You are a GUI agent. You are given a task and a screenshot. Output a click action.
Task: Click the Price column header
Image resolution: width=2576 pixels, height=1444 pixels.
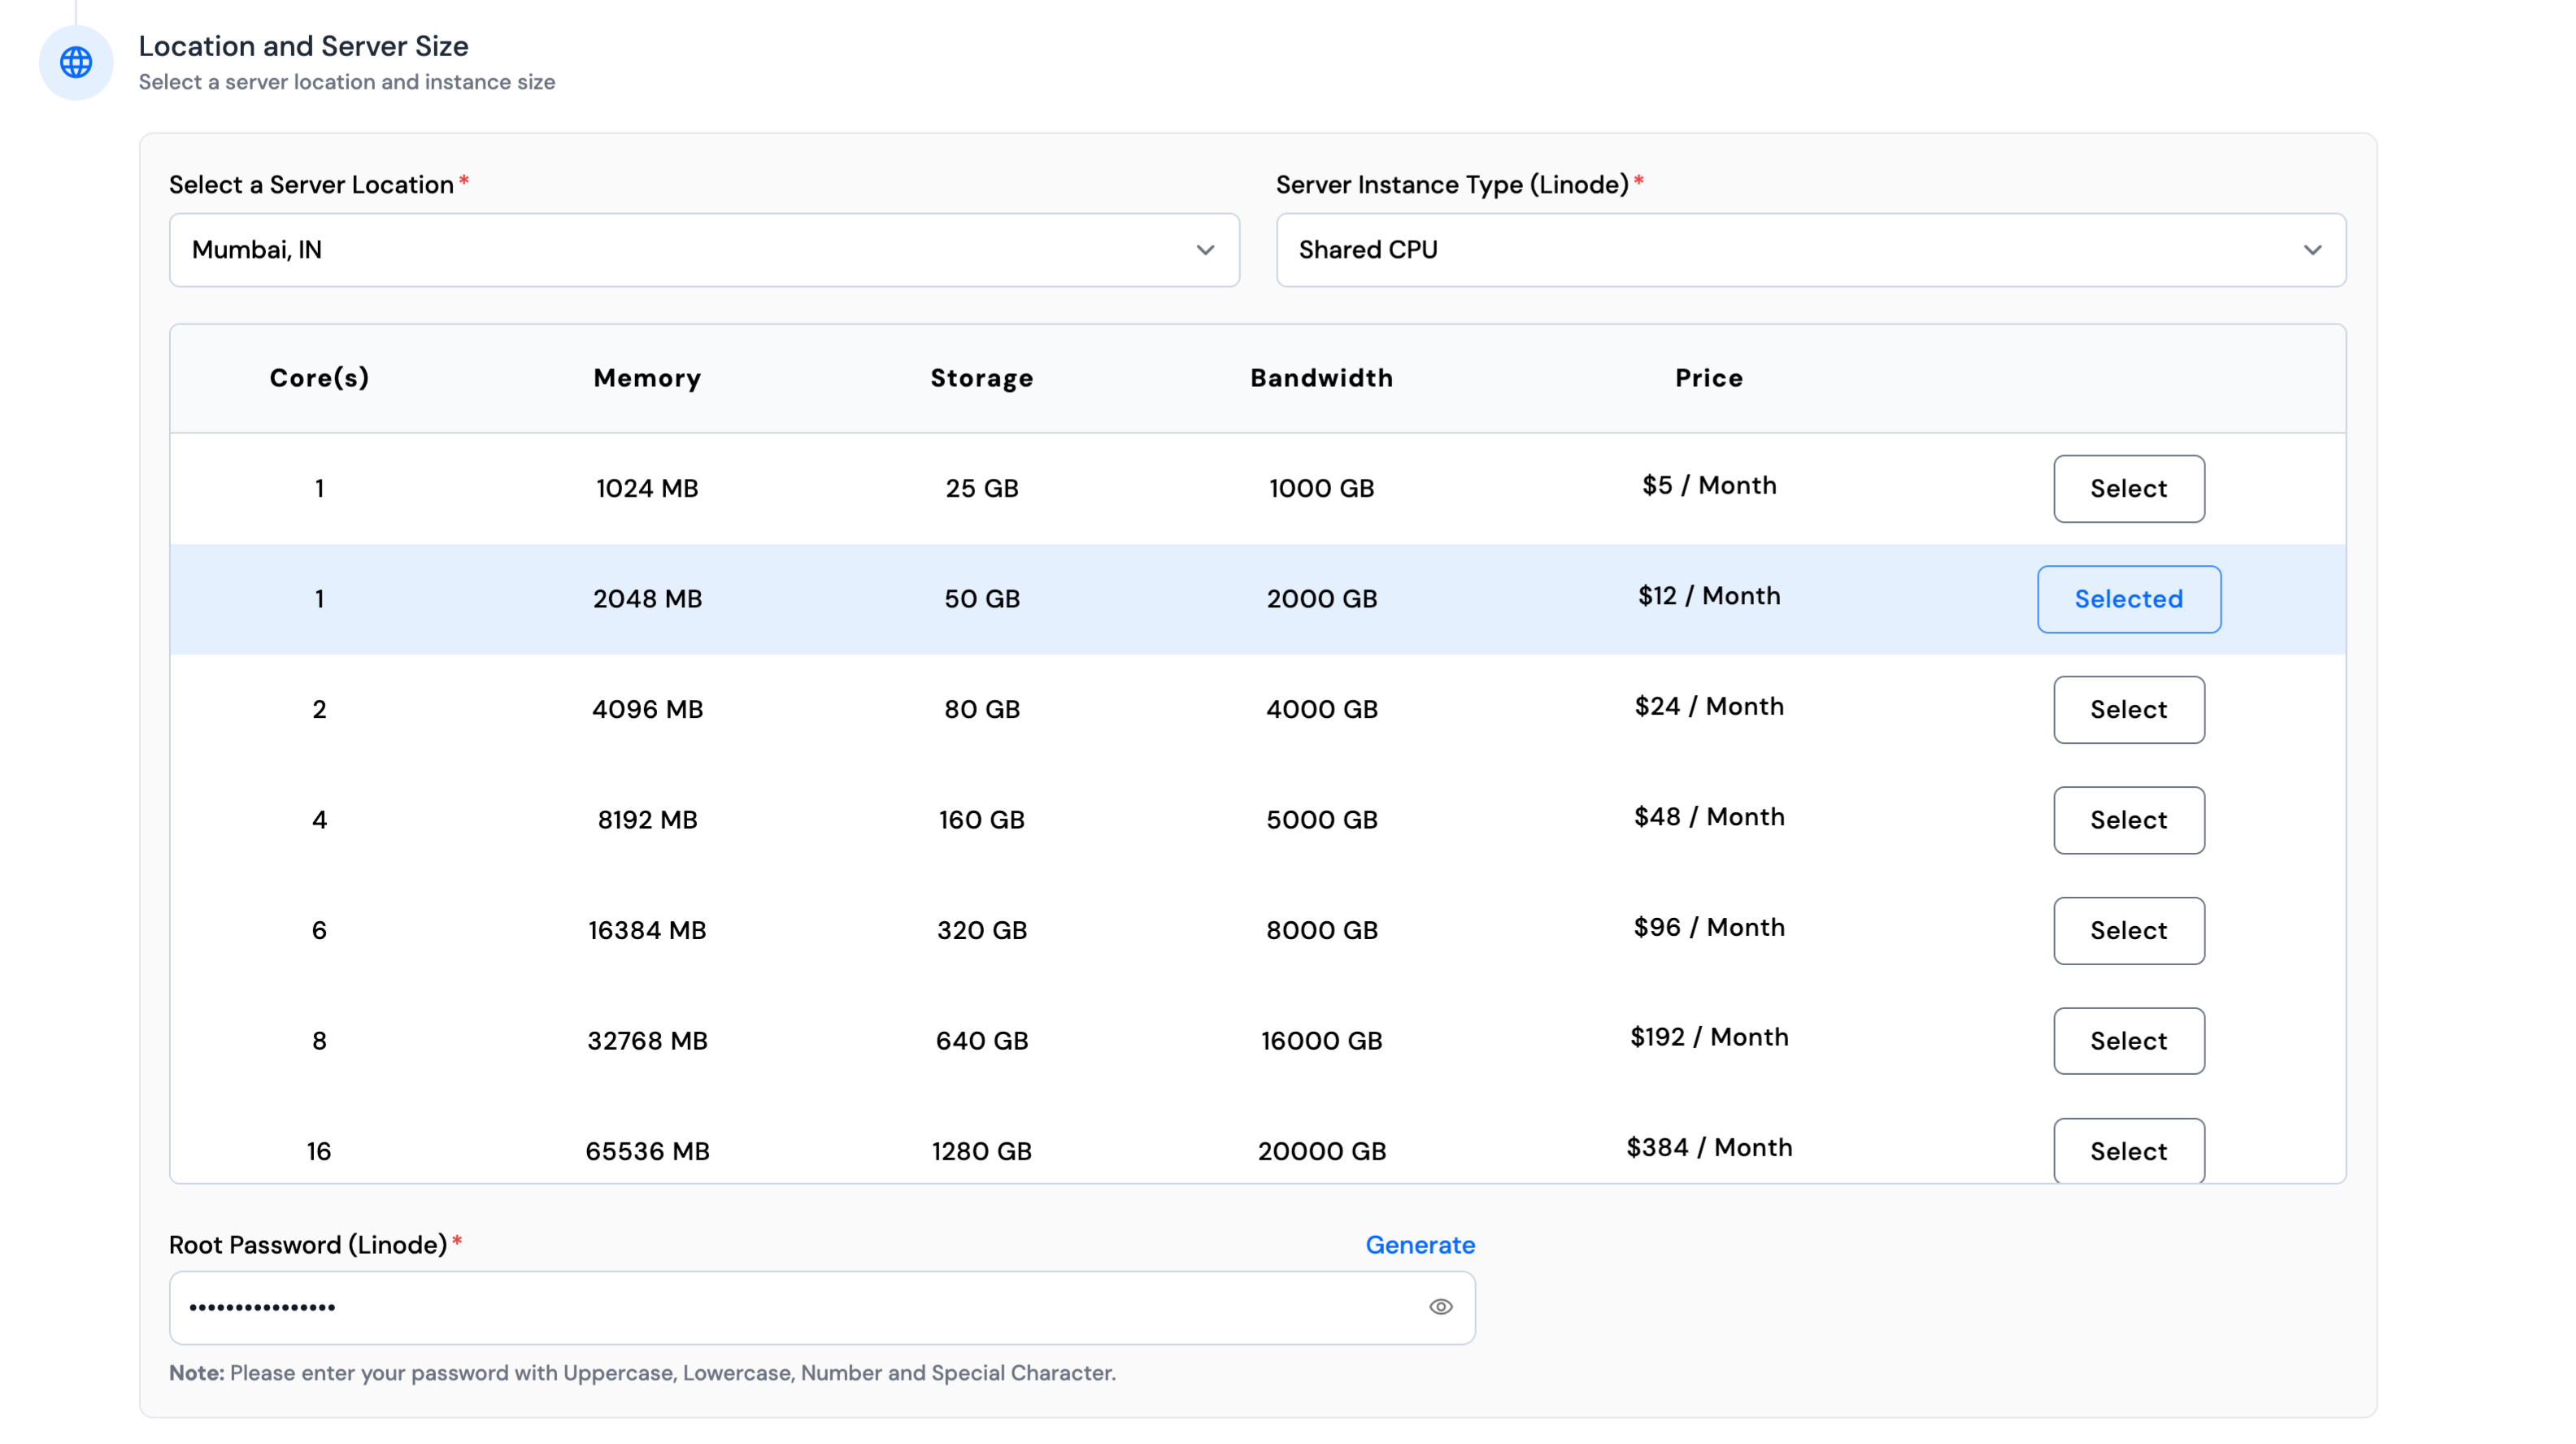coord(1708,378)
